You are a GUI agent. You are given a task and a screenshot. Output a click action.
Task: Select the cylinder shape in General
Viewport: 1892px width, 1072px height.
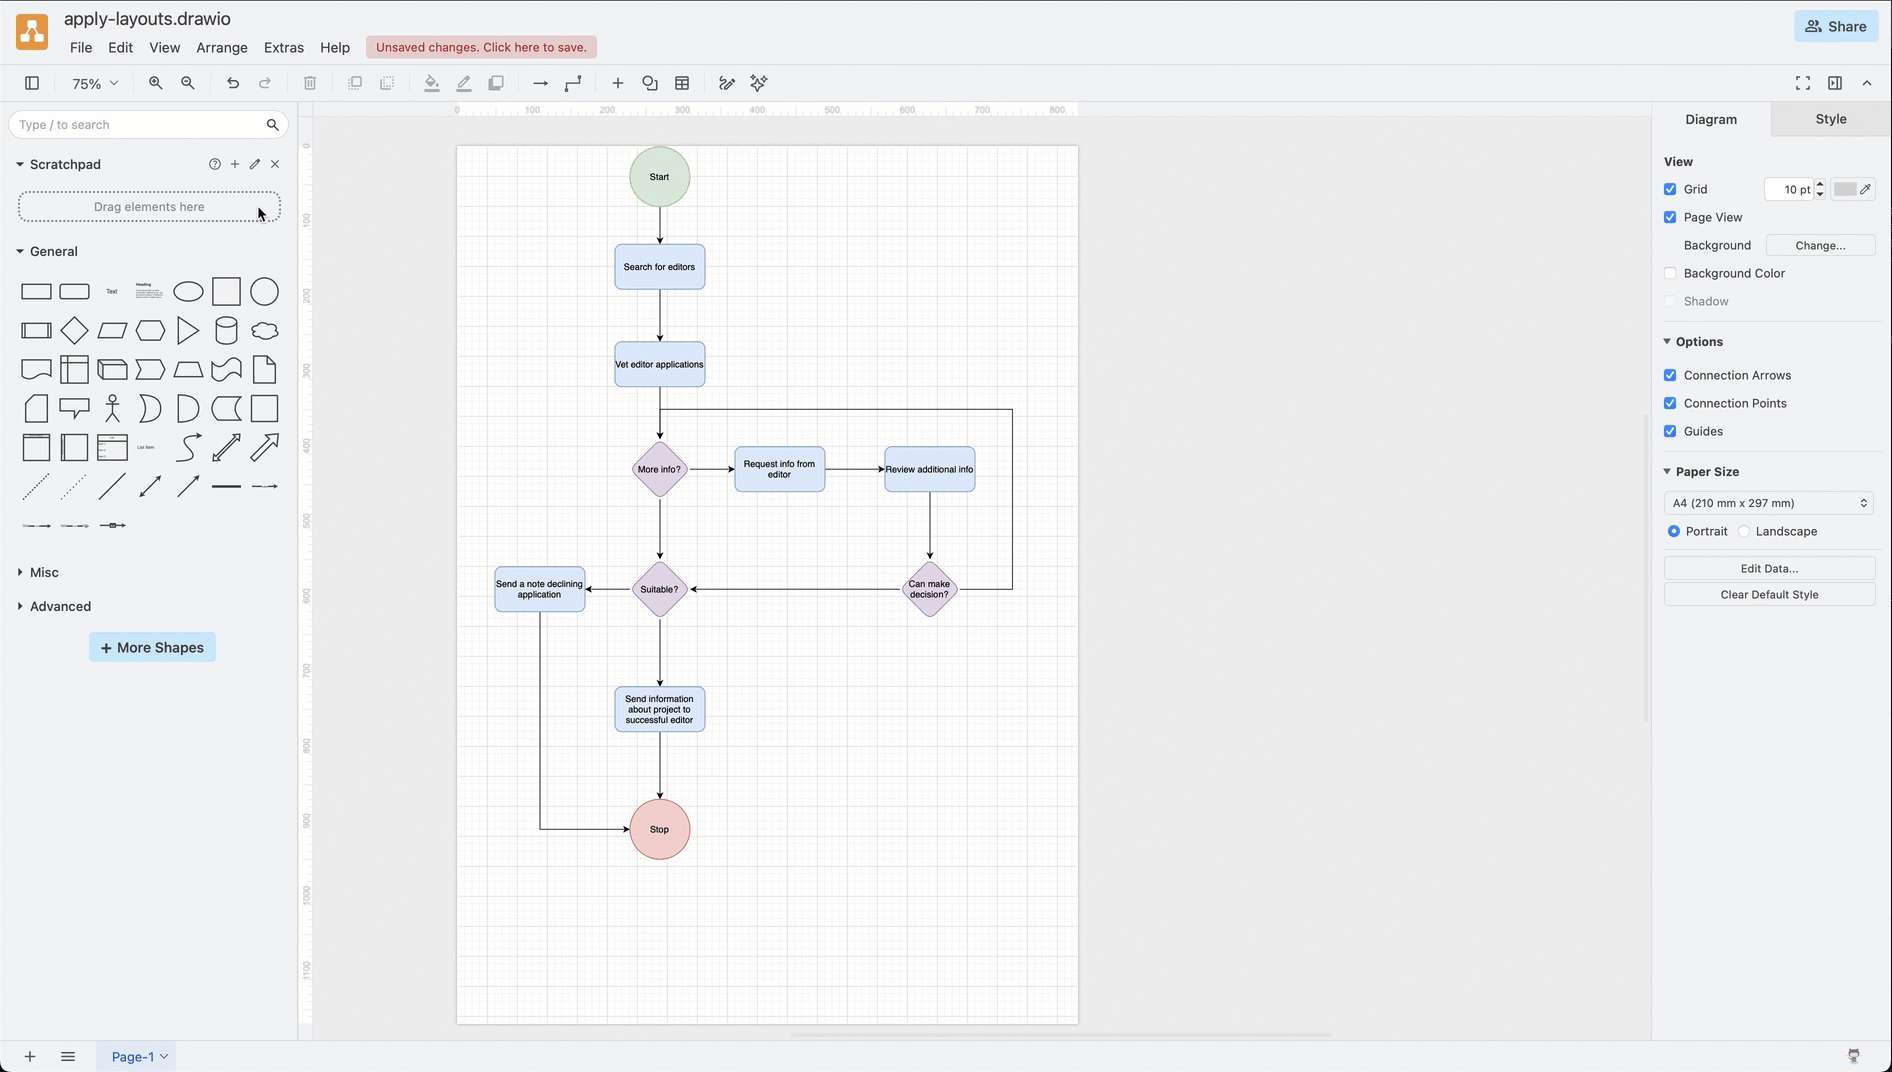(227, 330)
